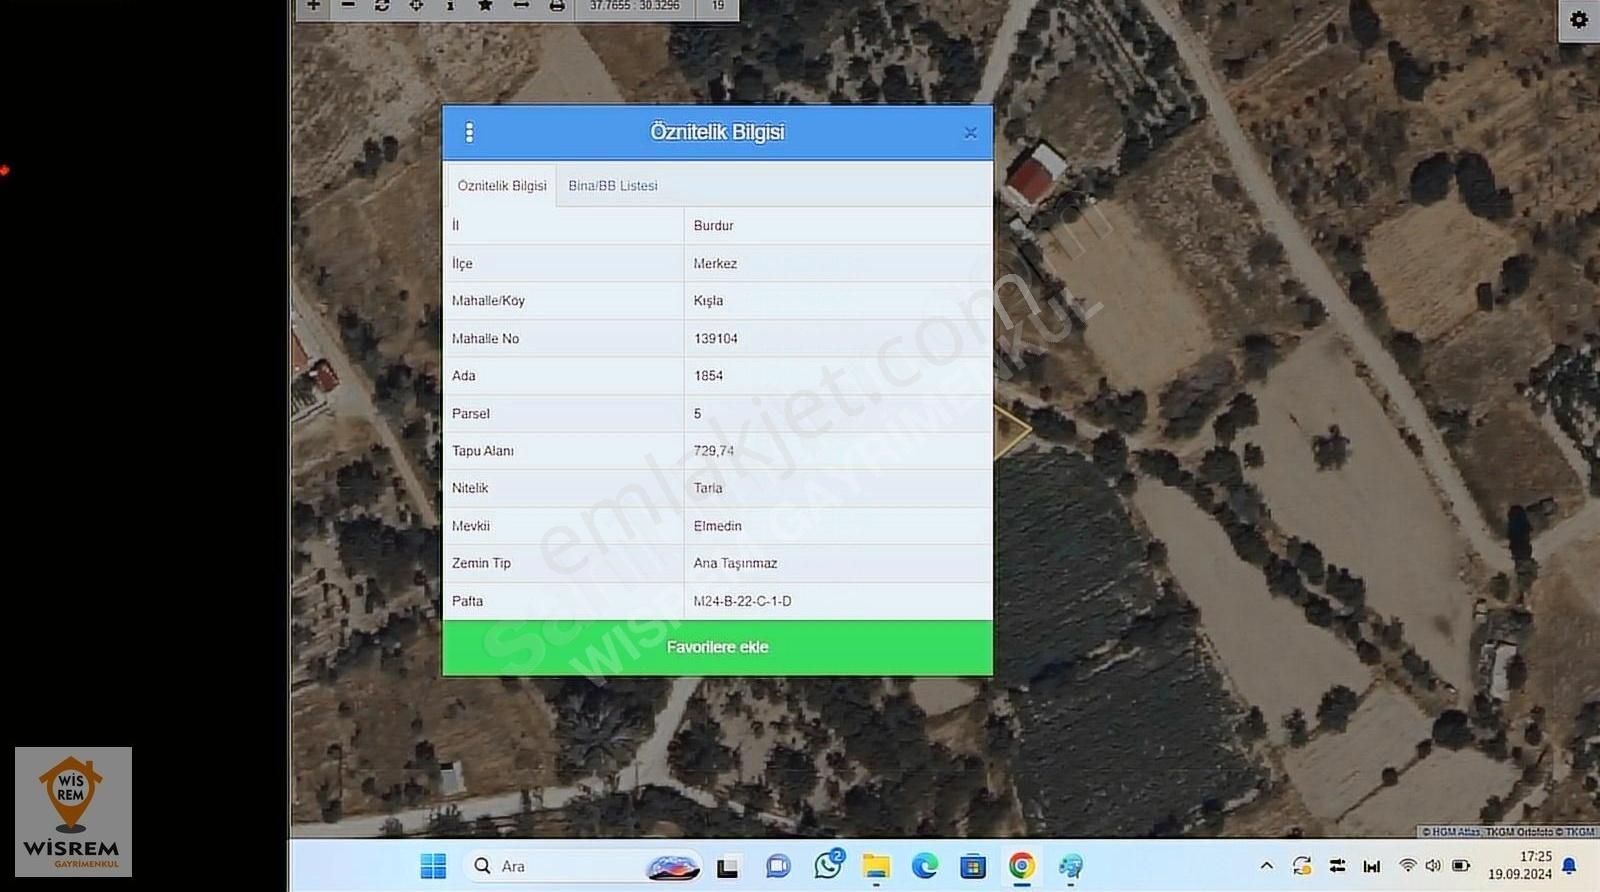This screenshot has width=1600, height=892.
Task: Select the measure distance tool
Action: 521,6
